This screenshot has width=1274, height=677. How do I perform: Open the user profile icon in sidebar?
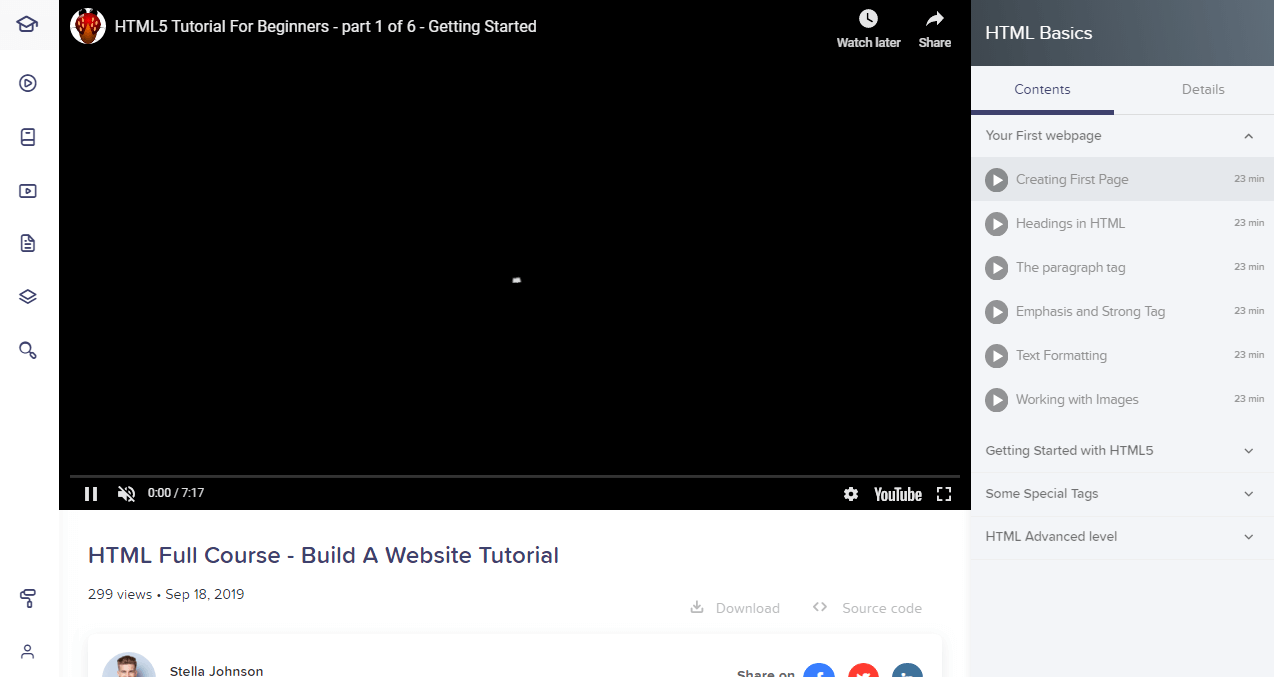[x=28, y=651]
